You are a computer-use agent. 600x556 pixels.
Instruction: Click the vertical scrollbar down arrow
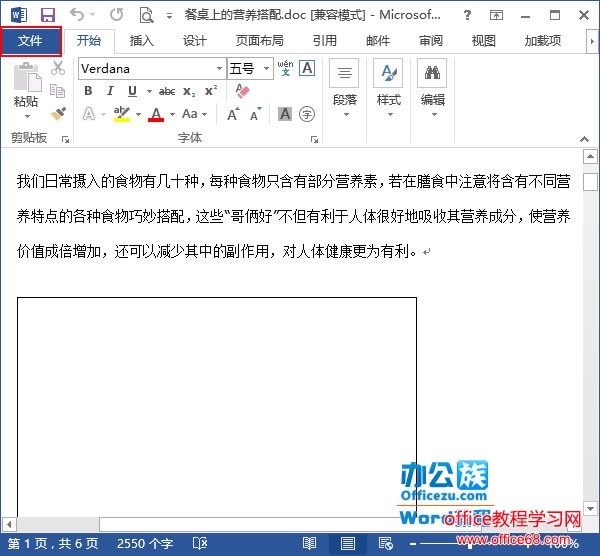pos(590,509)
